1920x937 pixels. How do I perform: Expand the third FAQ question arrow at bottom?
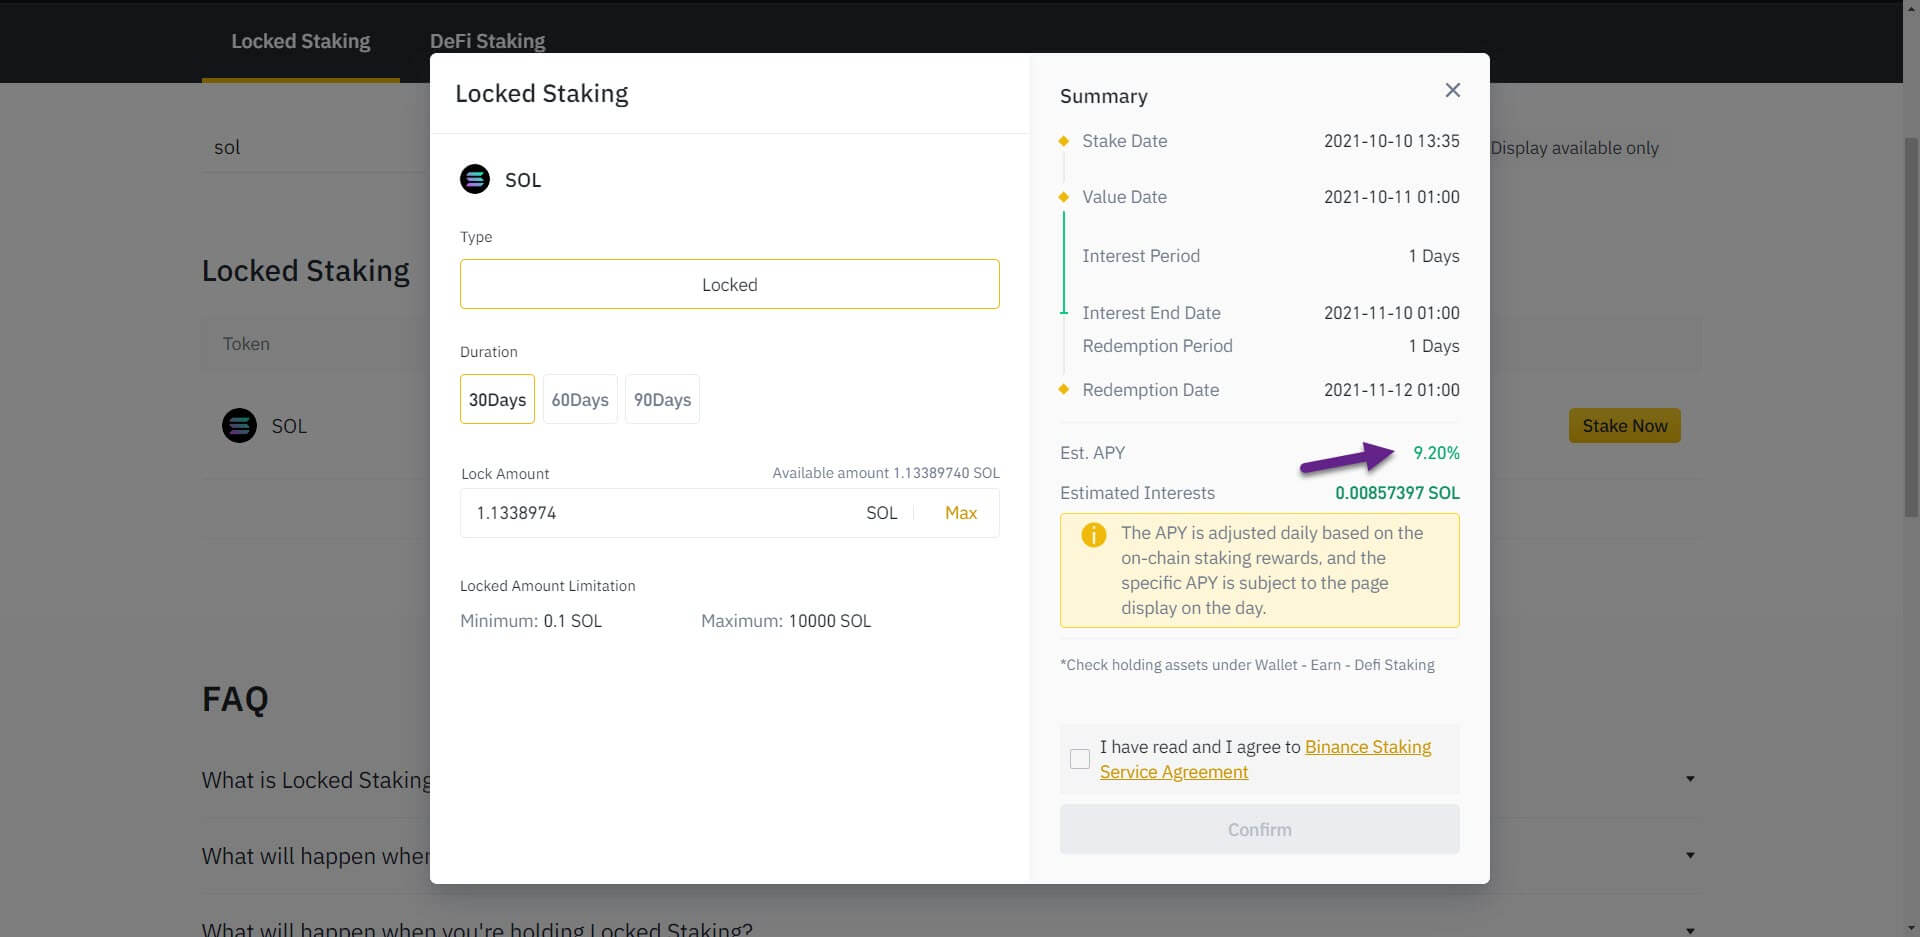[1690, 929]
